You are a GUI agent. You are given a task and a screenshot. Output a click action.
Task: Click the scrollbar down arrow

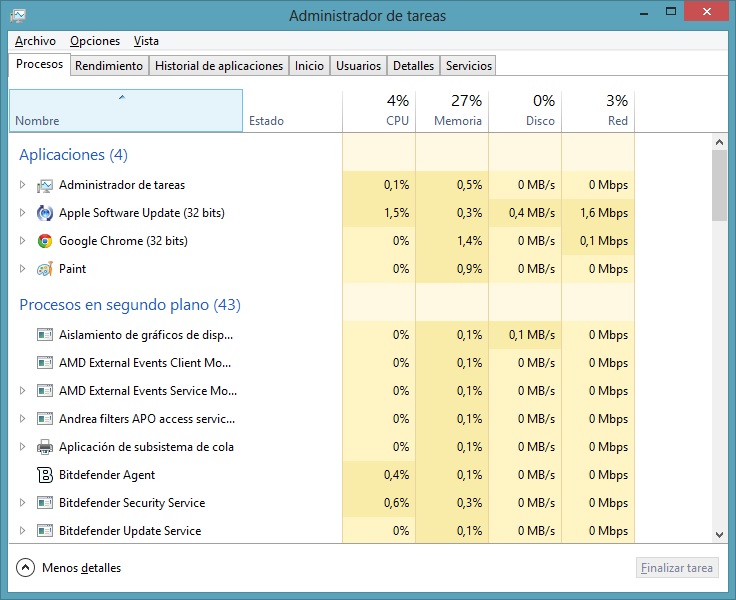click(719, 535)
